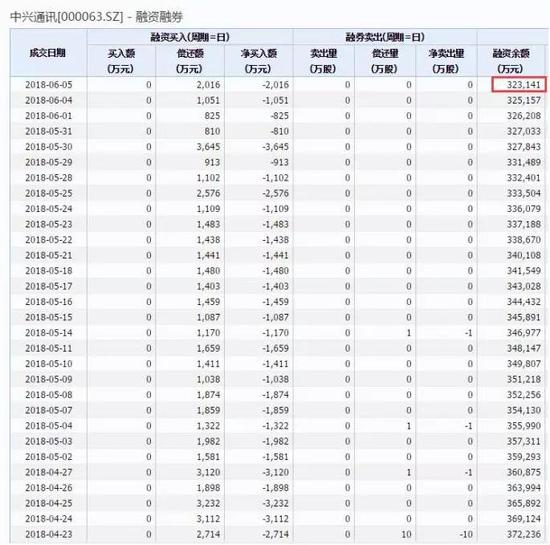The height and width of the screenshot is (545, 550).
Task: Click the balance value 333,504
Action: pos(523,193)
